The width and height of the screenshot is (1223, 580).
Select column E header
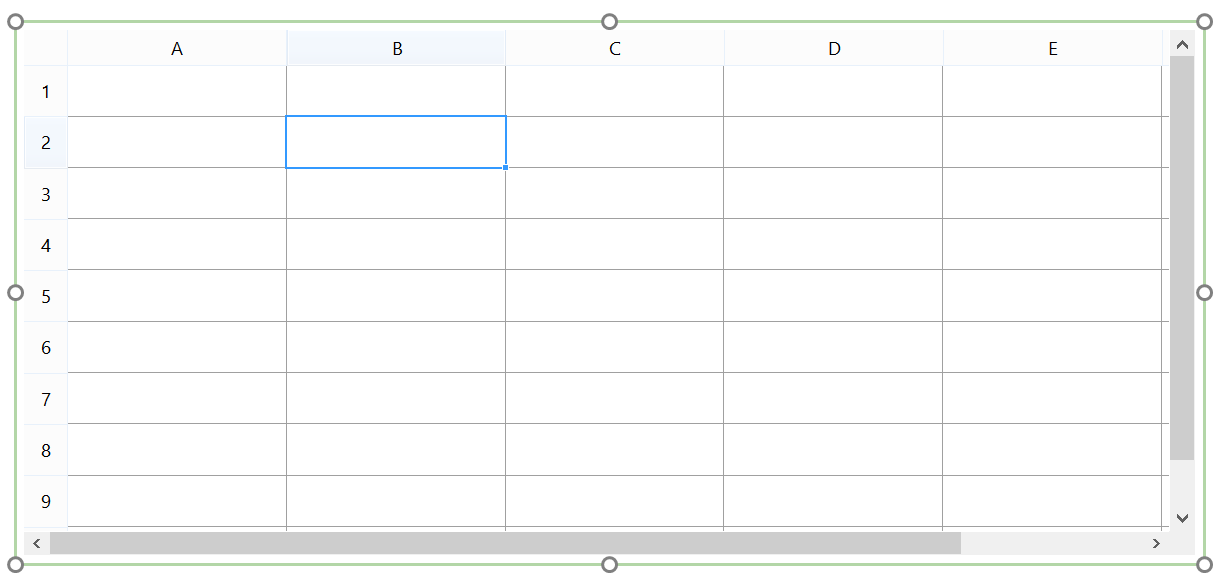pyautogui.click(x=1052, y=48)
